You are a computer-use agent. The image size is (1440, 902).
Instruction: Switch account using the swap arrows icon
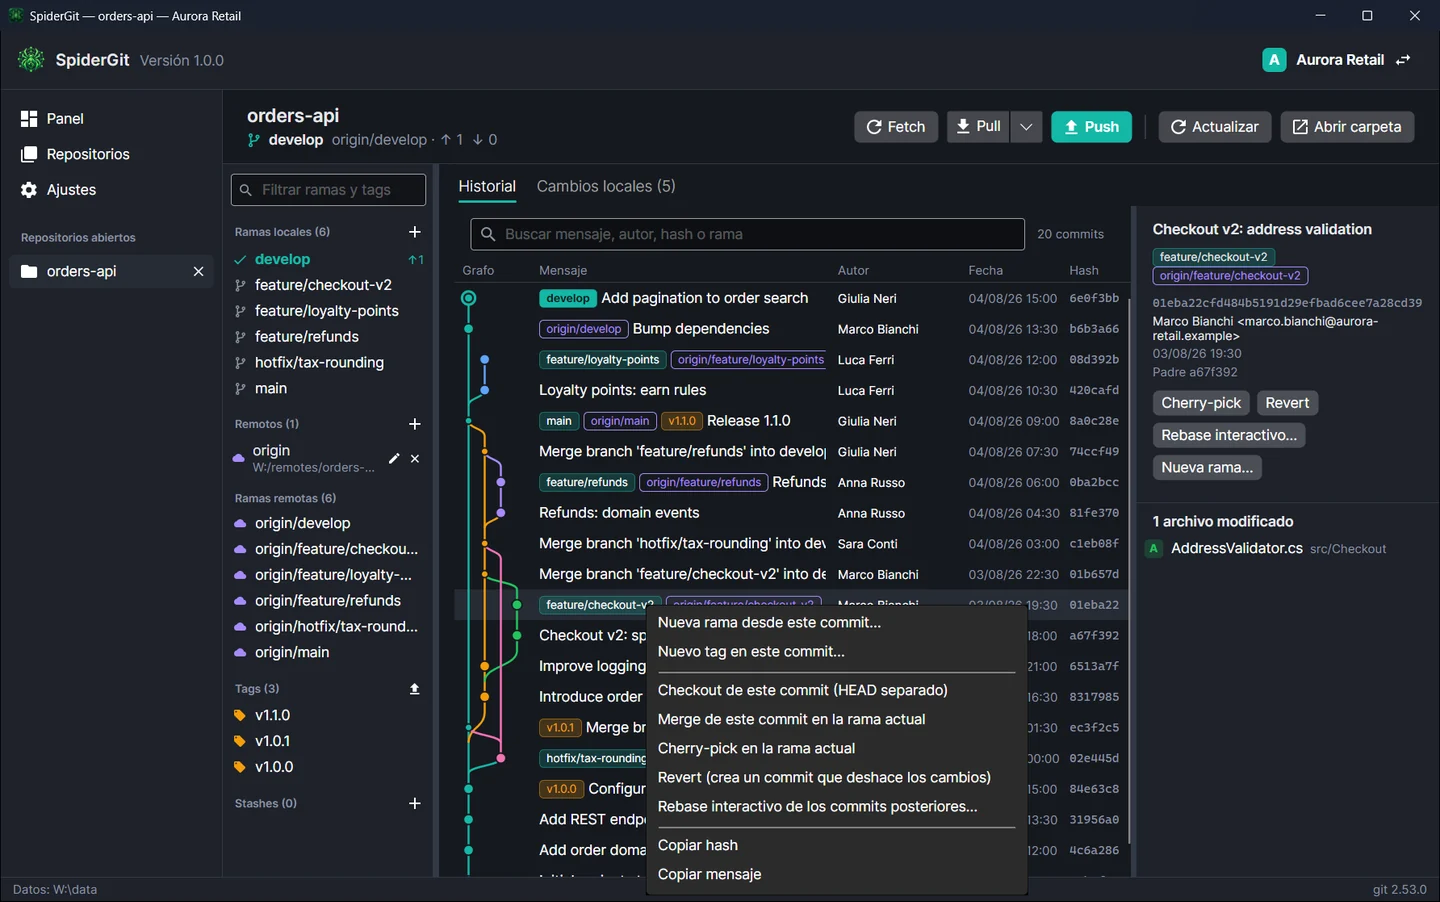(1404, 60)
